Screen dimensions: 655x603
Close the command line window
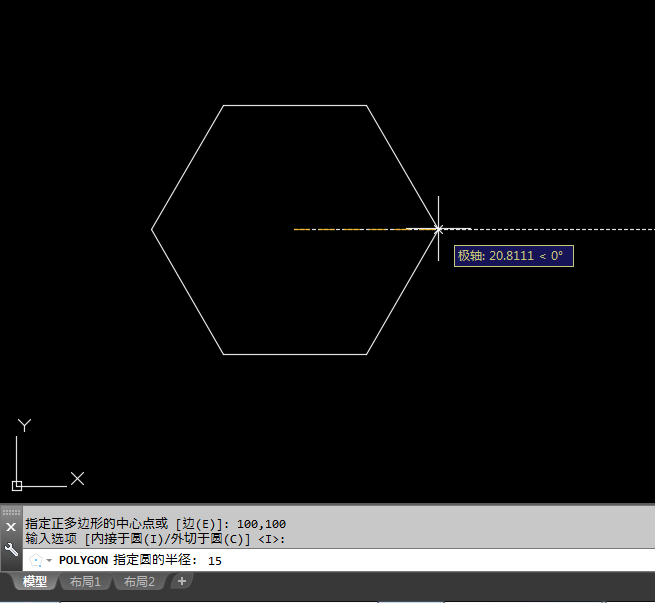(x=11, y=527)
